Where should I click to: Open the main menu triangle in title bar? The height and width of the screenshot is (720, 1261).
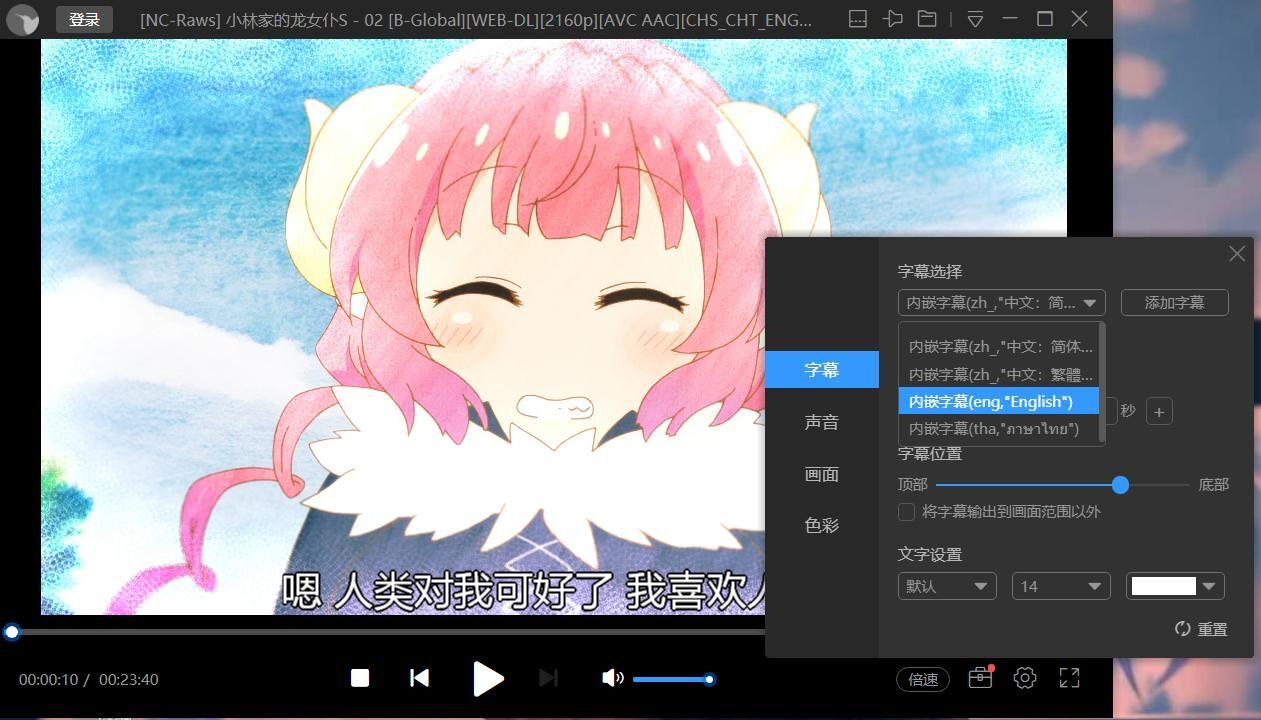pos(975,19)
